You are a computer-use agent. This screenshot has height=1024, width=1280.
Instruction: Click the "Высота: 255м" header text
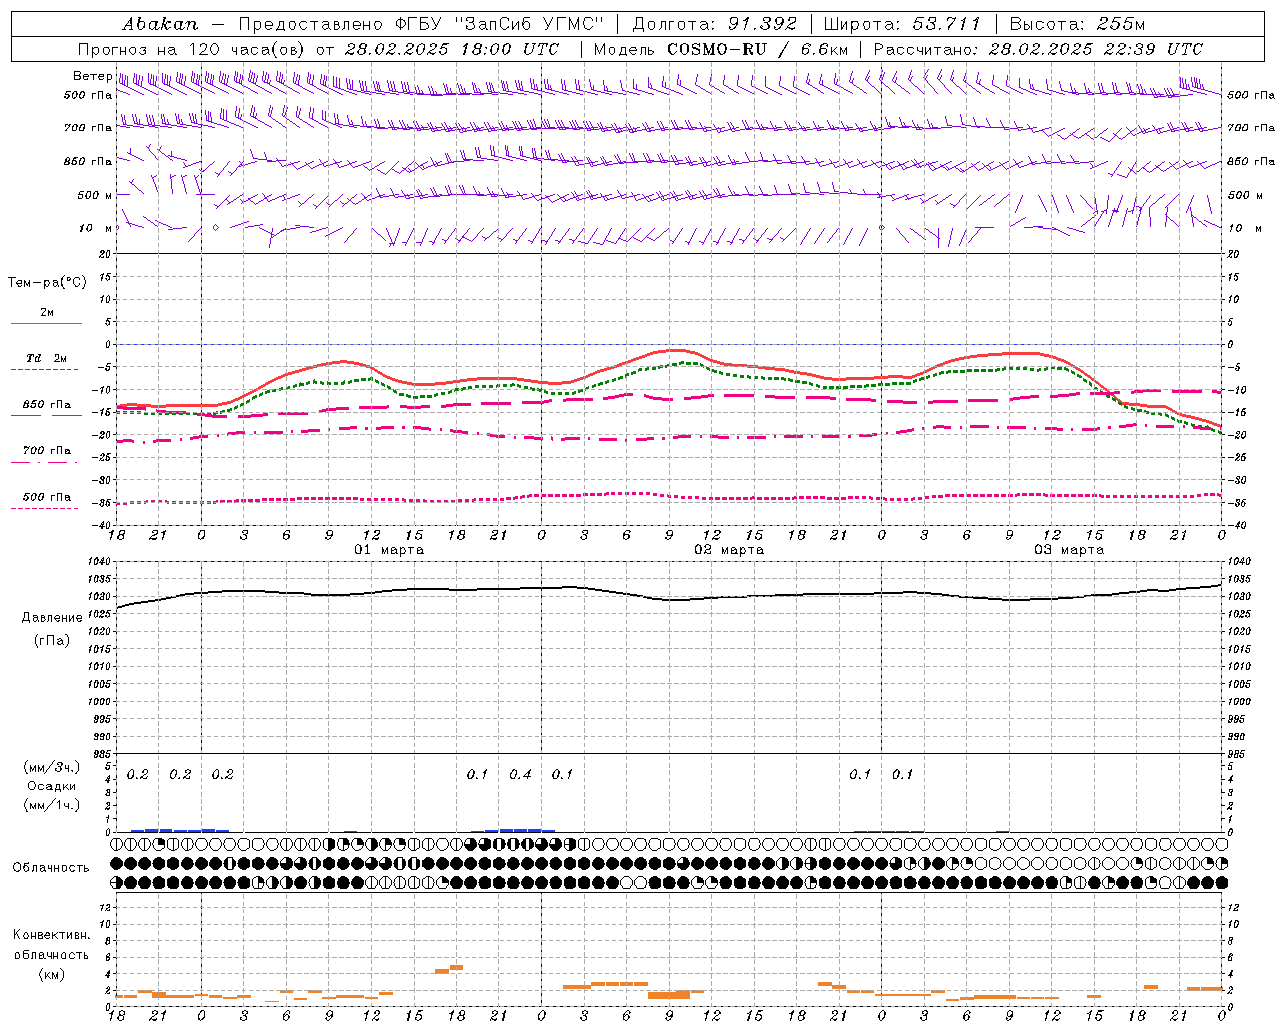pyautogui.click(x=1077, y=24)
